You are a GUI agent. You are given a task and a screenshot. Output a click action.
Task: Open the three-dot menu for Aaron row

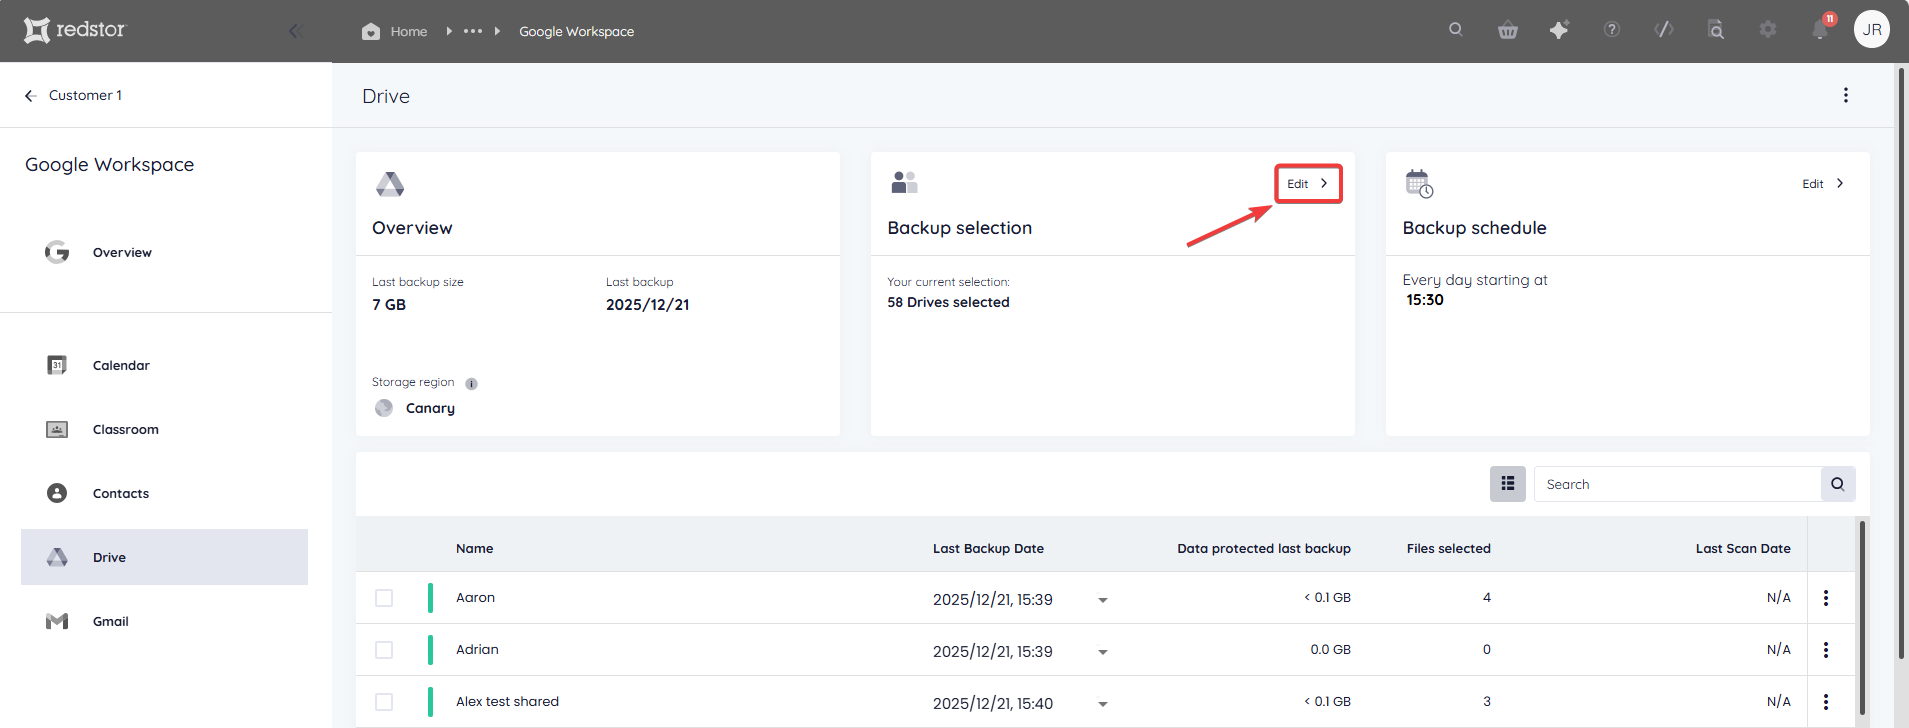1826,598
